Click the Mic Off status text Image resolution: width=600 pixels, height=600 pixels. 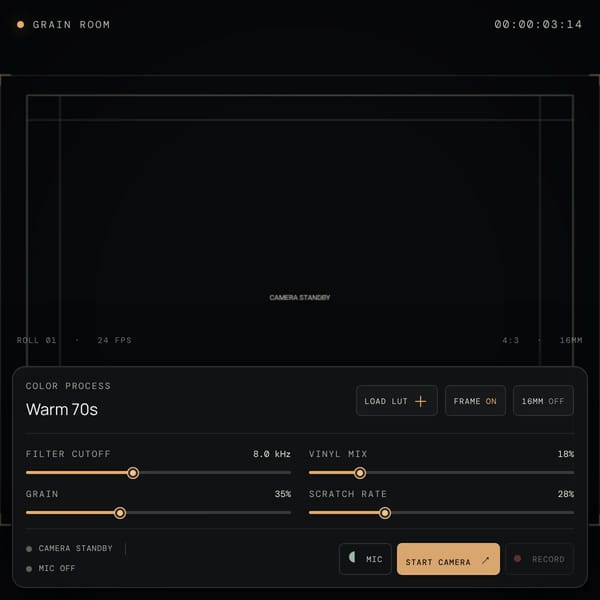coord(57,568)
